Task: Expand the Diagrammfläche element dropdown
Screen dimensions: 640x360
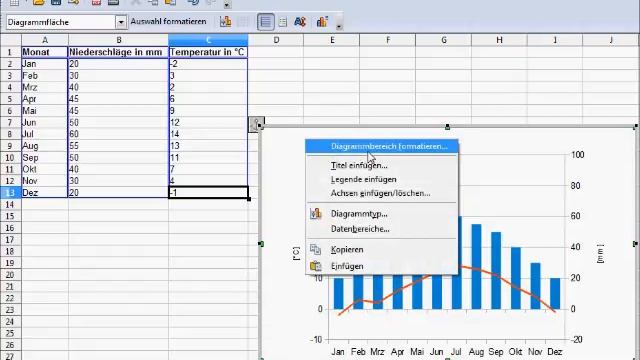Action: click(121, 22)
